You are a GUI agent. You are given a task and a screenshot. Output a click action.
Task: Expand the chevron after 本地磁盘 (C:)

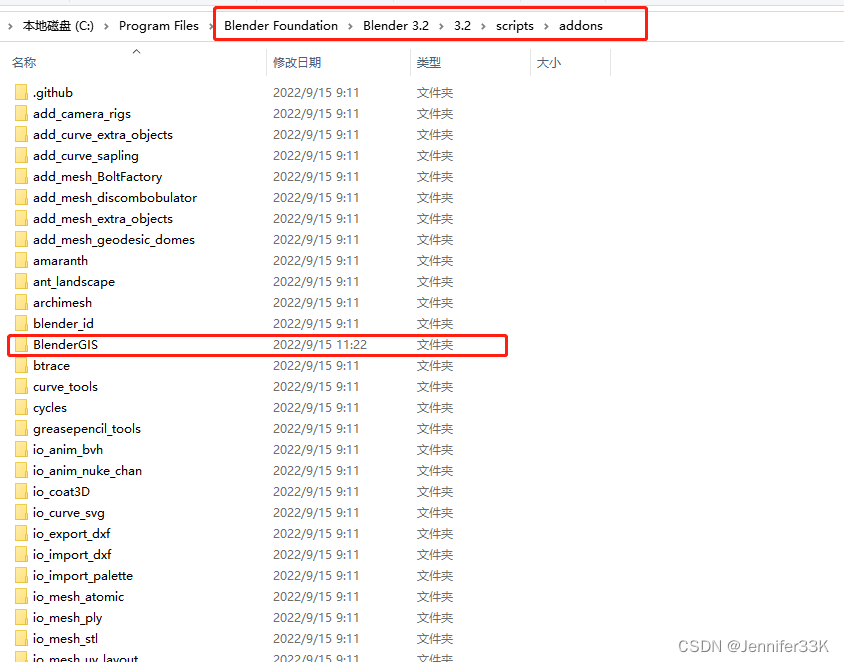106,26
